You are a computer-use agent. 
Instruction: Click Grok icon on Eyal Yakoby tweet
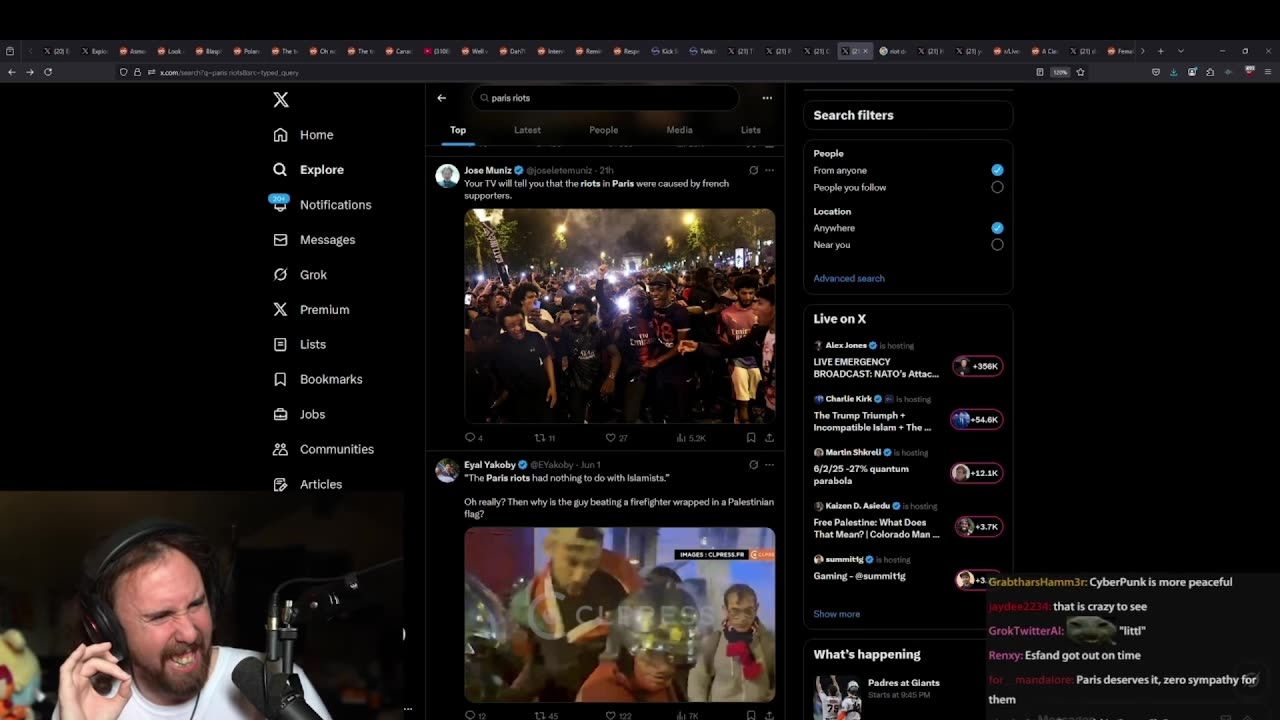point(753,465)
